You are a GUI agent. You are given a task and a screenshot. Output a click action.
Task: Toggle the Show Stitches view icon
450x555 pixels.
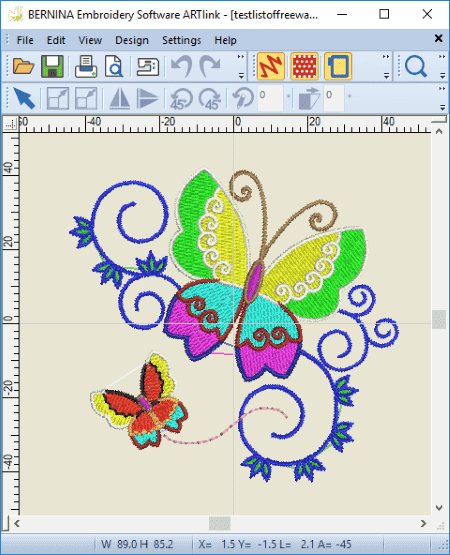coord(271,66)
